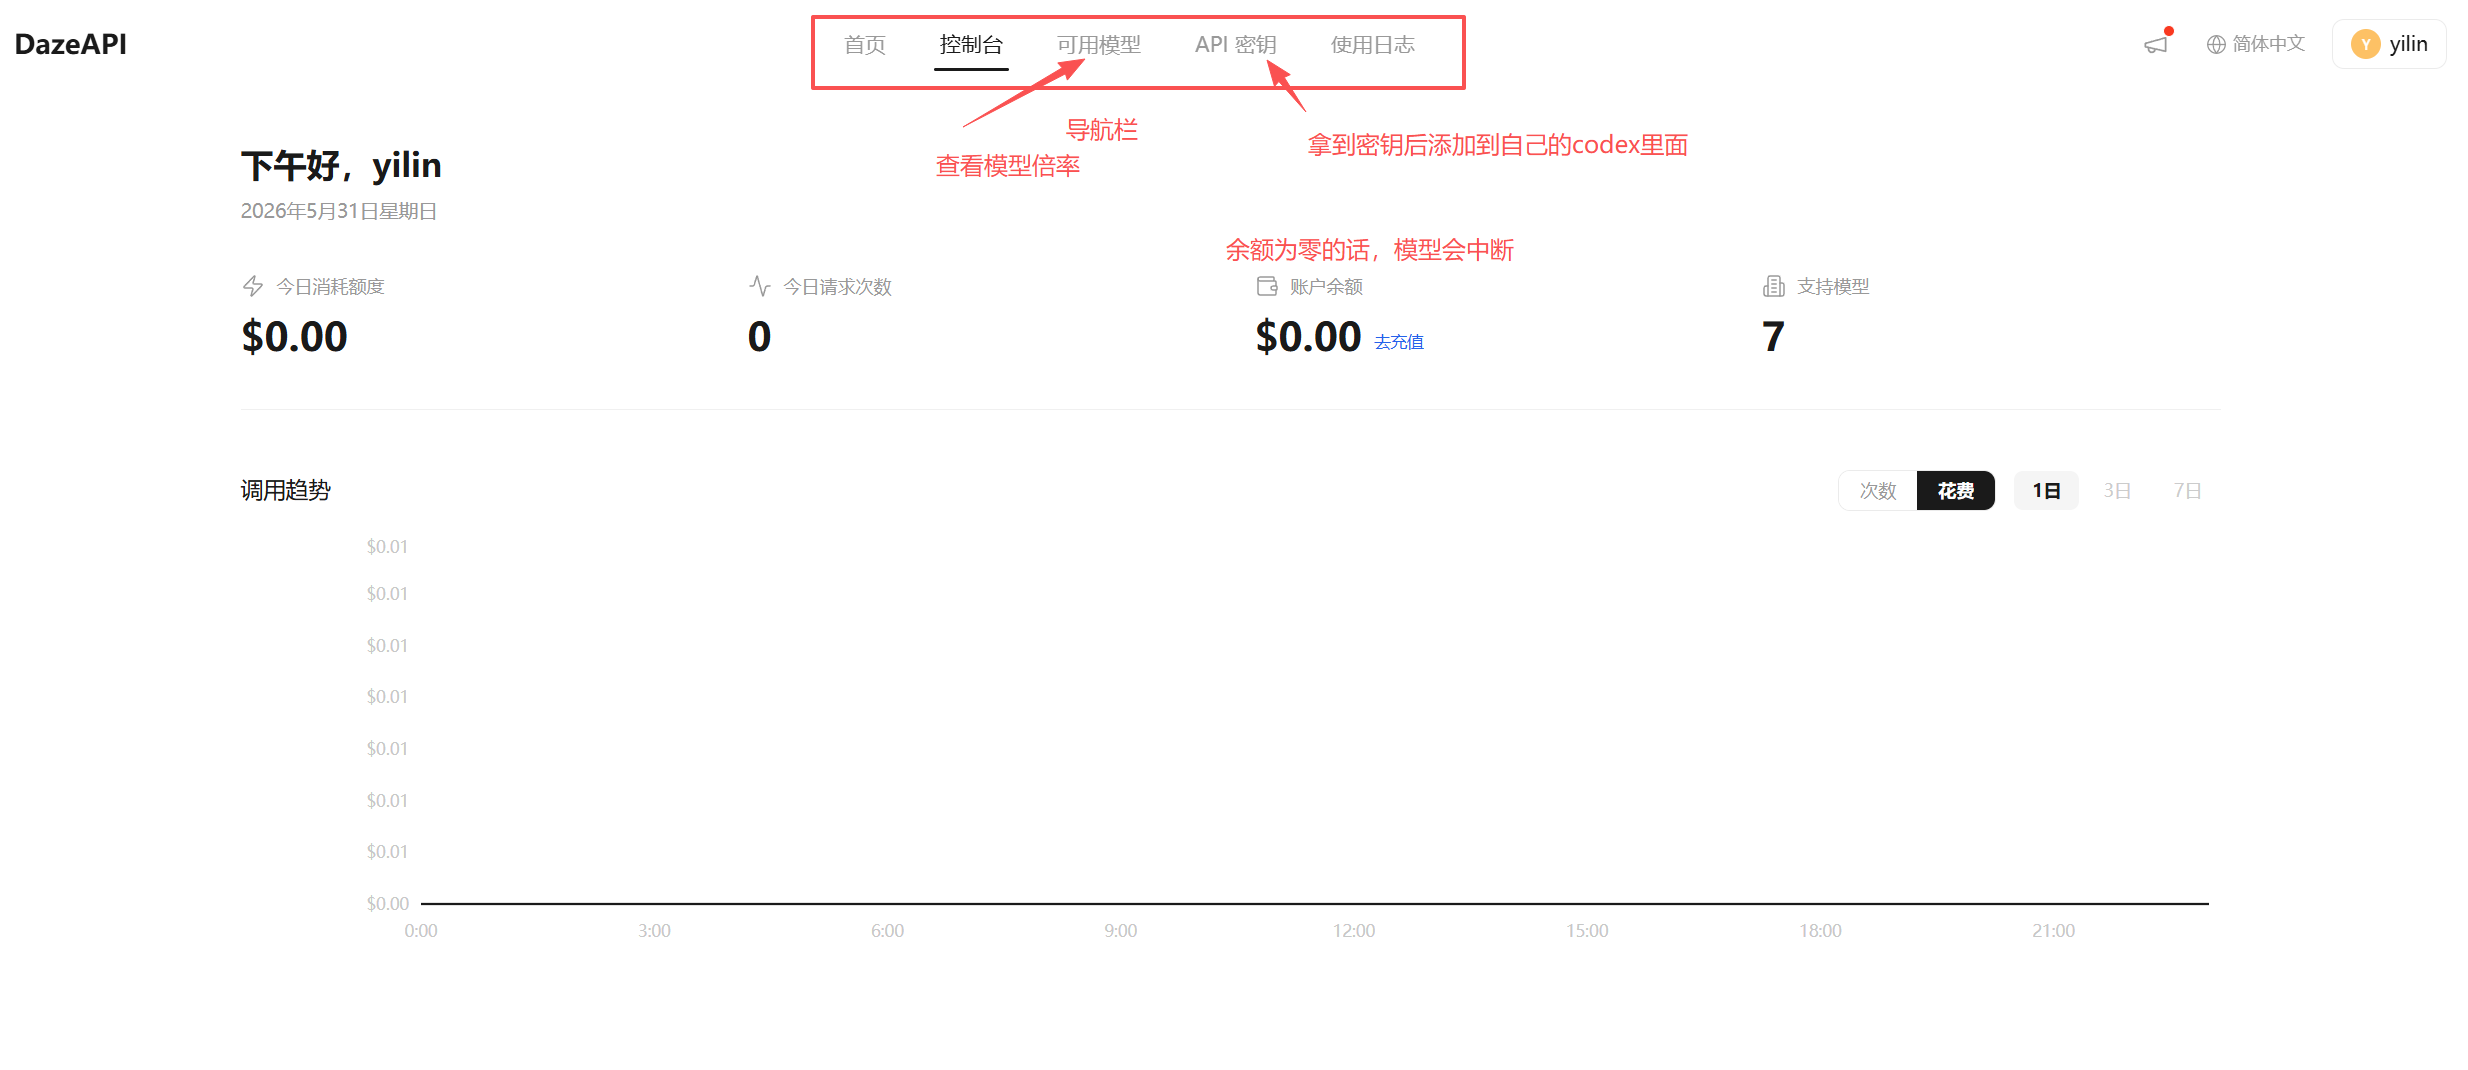
Task: Switch chart to 花费 view
Action: coord(1956,491)
